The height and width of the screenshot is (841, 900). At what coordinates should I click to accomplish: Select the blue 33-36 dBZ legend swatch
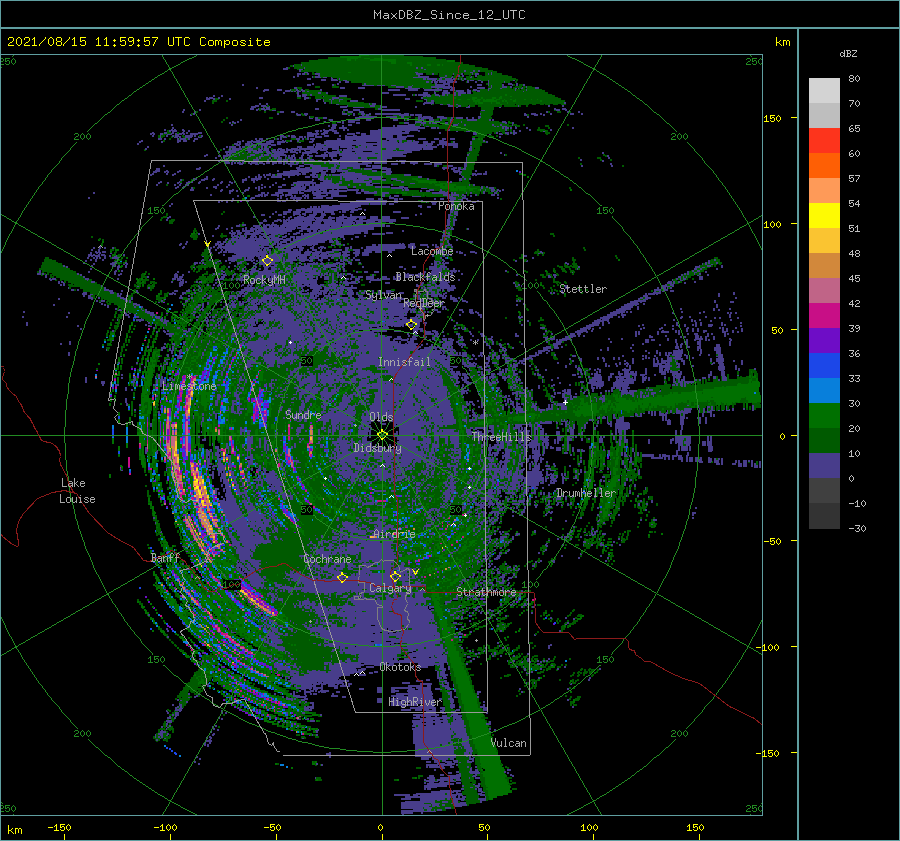point(824,366)
